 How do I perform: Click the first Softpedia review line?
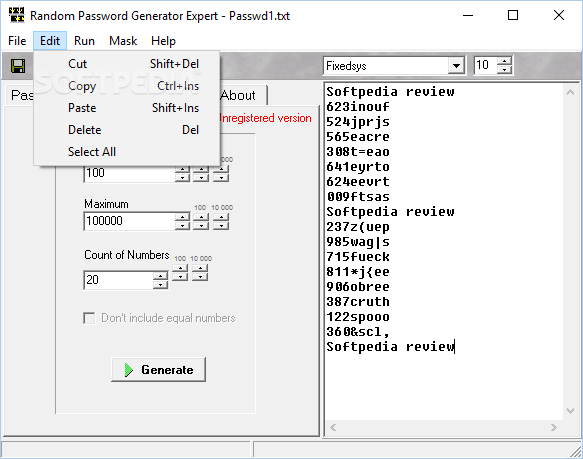pyautogui.click(x=390, y=92)
